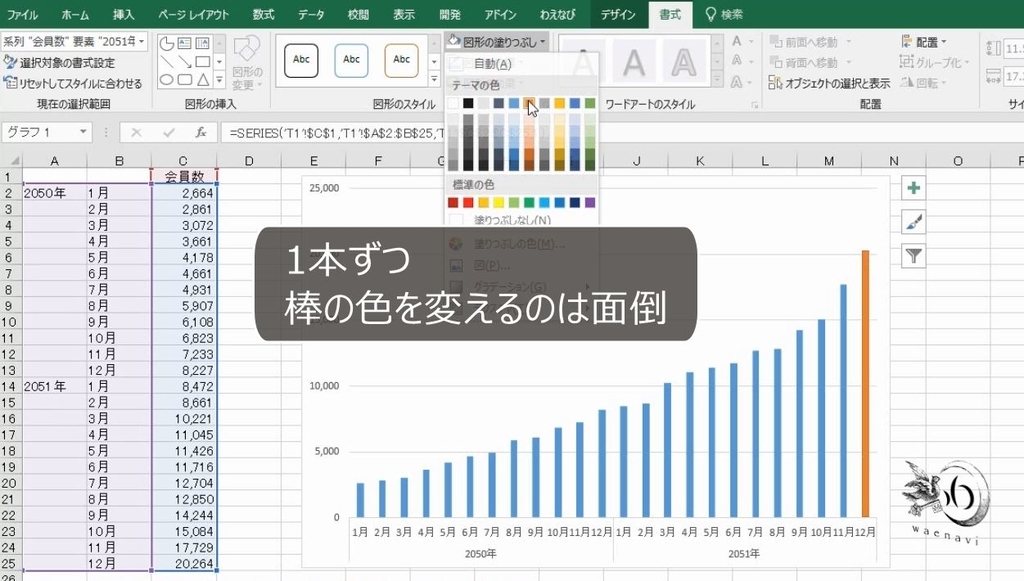
Task: Open the name box dropdown showing グラフ 1
Action: (83, 132)
